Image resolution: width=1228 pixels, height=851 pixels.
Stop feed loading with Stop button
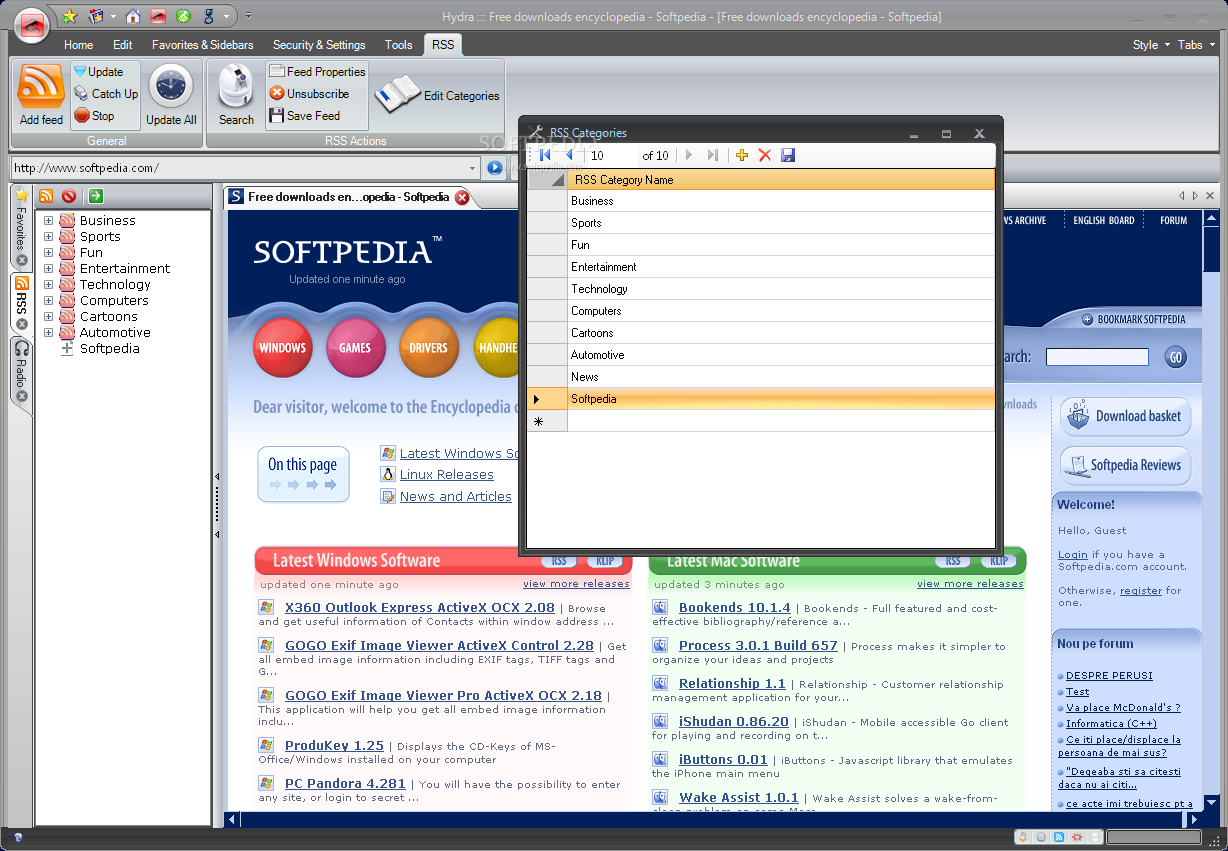94,116
